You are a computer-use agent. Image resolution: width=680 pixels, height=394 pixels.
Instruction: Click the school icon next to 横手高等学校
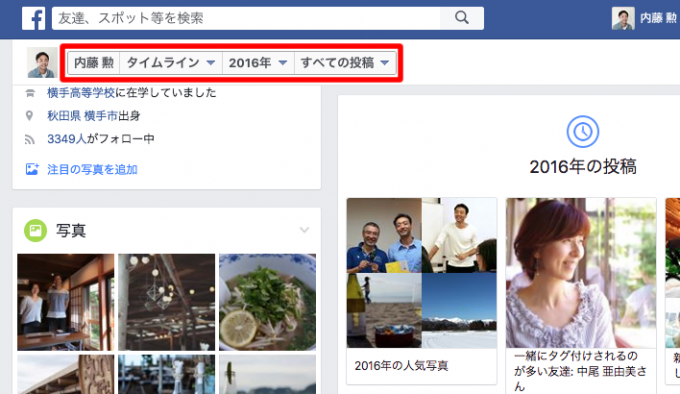(x=30, y=93)
